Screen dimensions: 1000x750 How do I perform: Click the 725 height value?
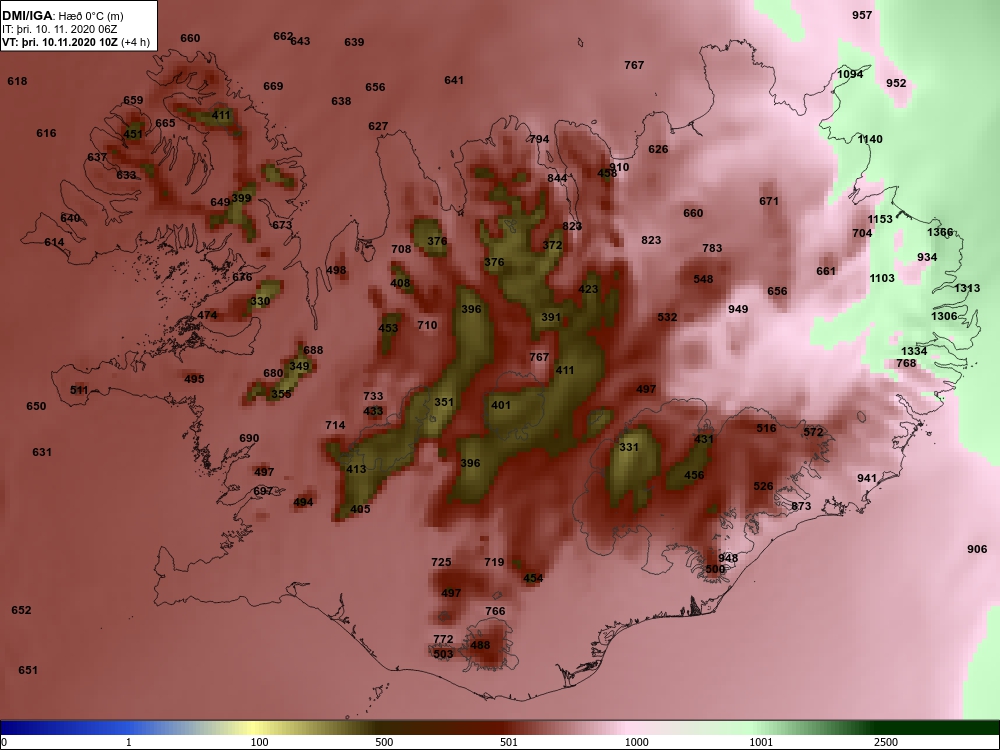(441, 562)
